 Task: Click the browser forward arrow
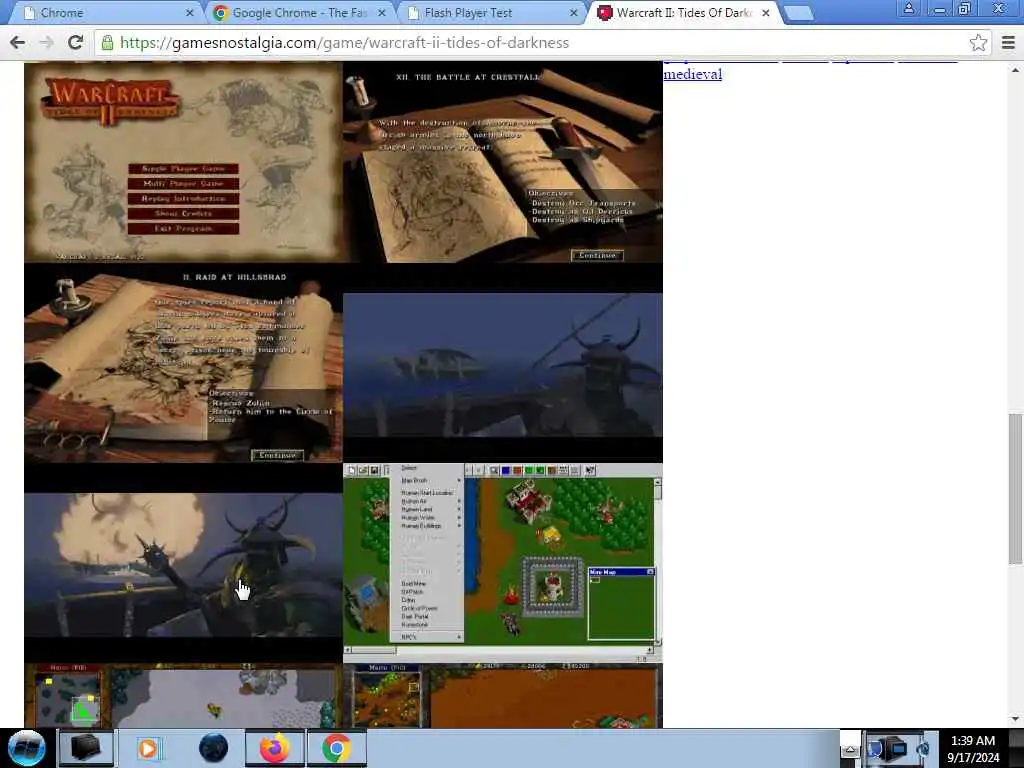(46, 42)
